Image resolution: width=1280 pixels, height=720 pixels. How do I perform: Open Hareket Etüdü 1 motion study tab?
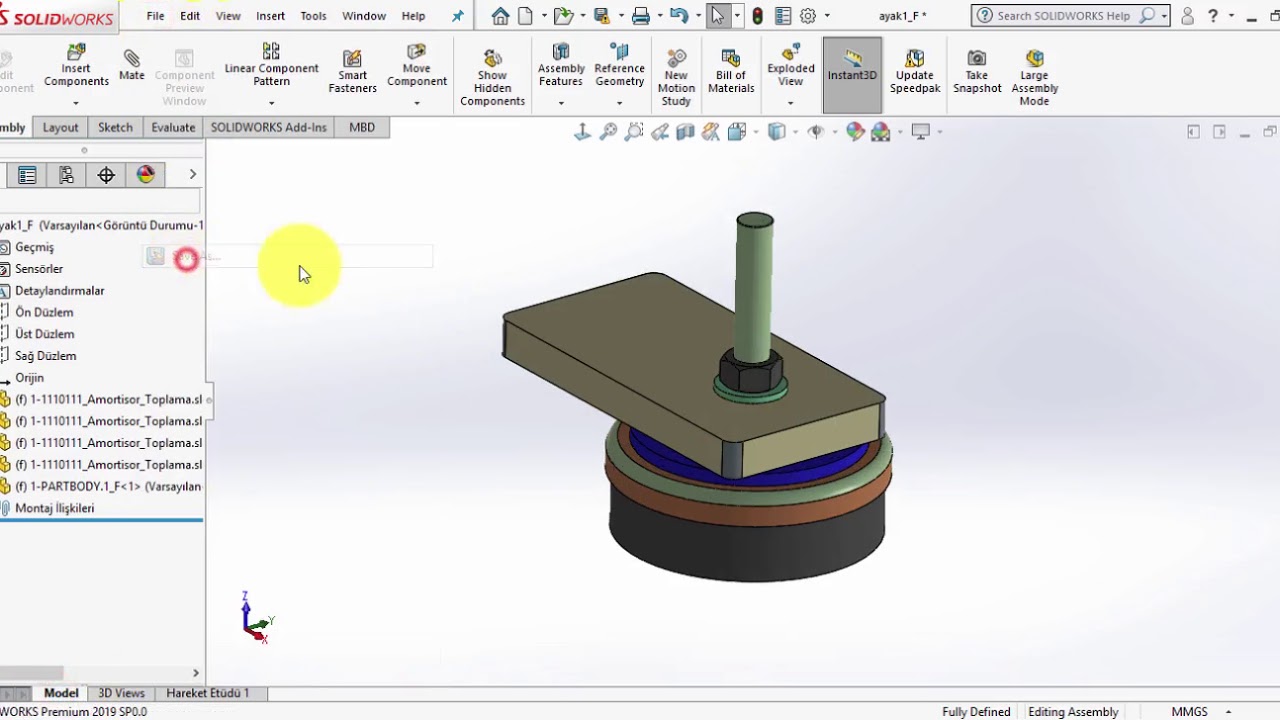(207, 693)
